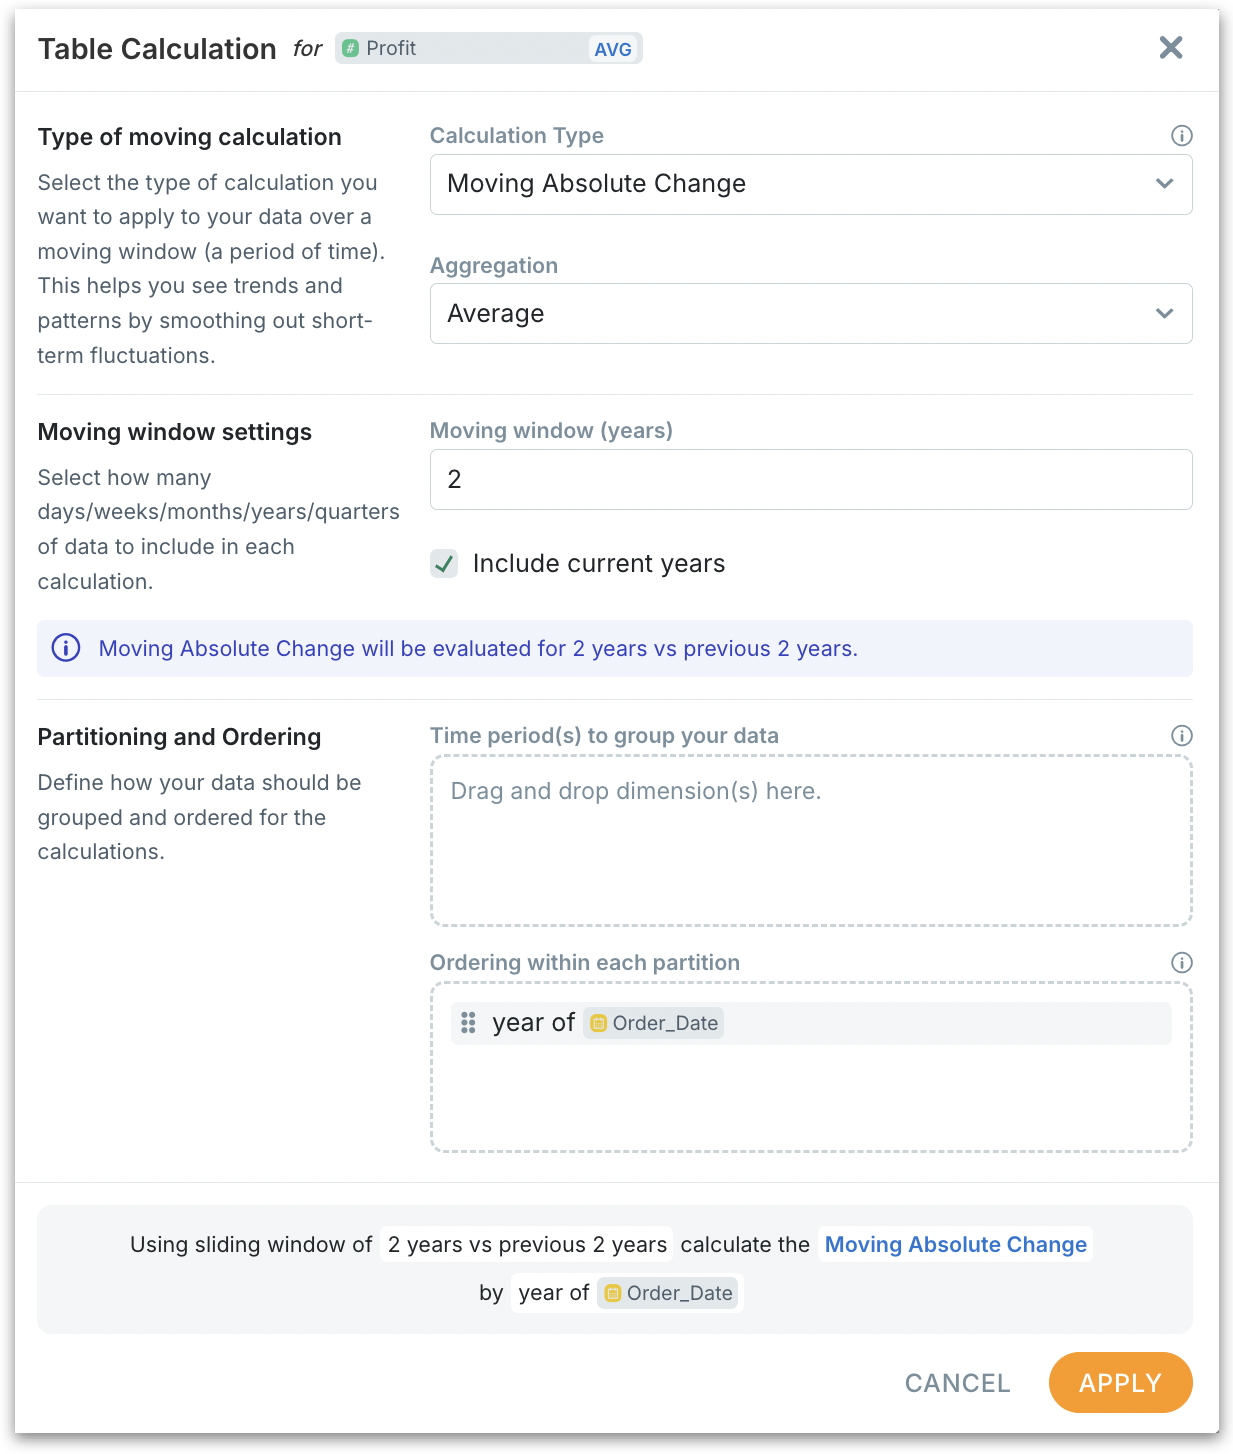Click the drag handle beside year of Order_Date
Viewport: 1233px width, 1454px height.
(x=468, y=1023)
